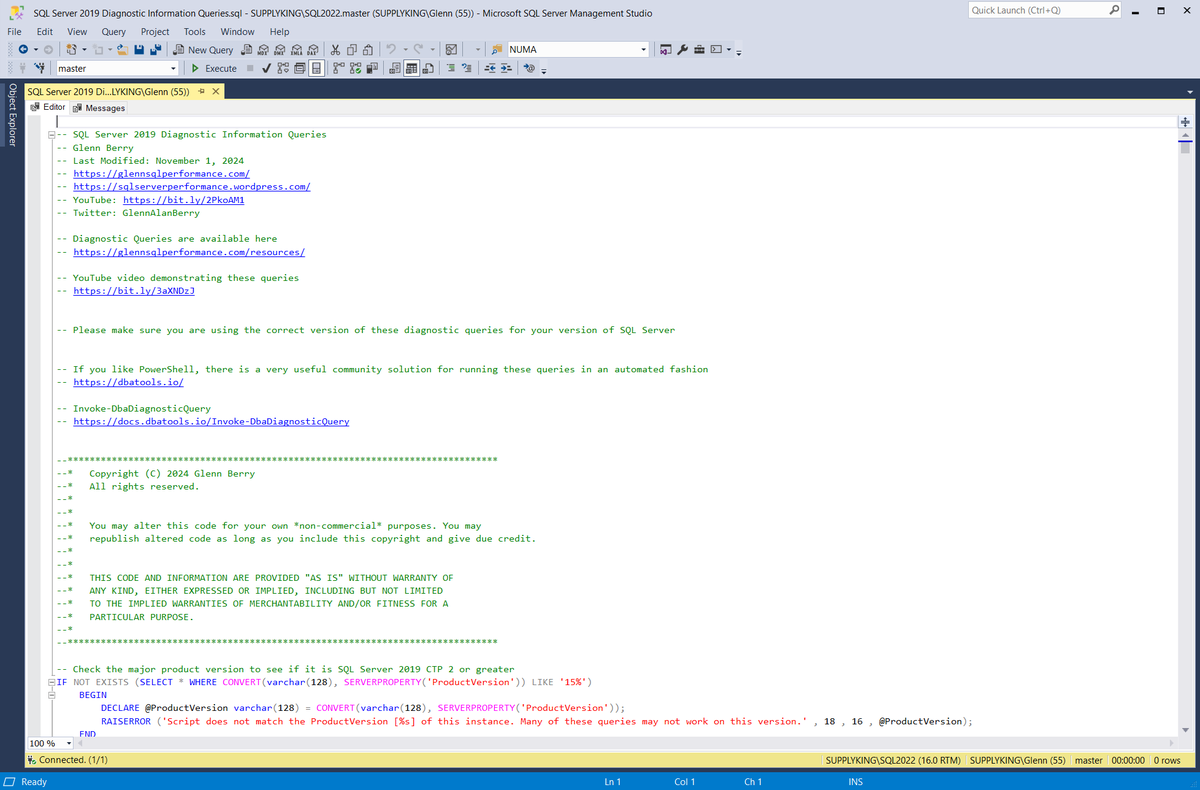Open the Toolbox icon
The width and height of the screenshot is (1200, 790).
point(699,49)
